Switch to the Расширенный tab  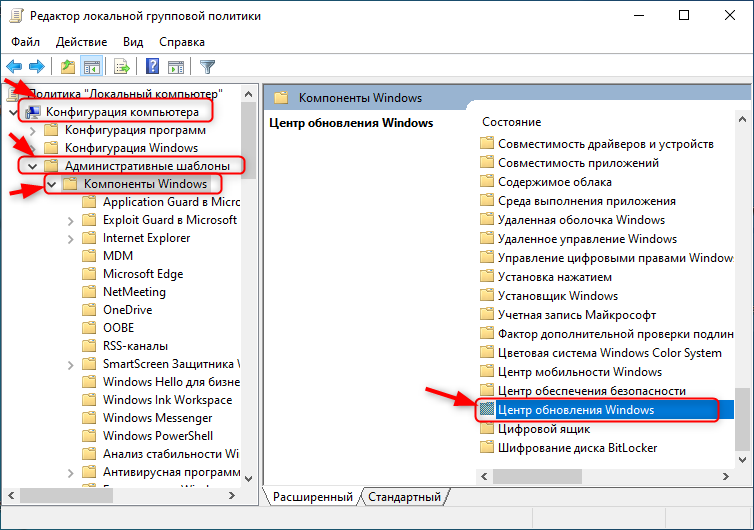(x=313, y=496)
